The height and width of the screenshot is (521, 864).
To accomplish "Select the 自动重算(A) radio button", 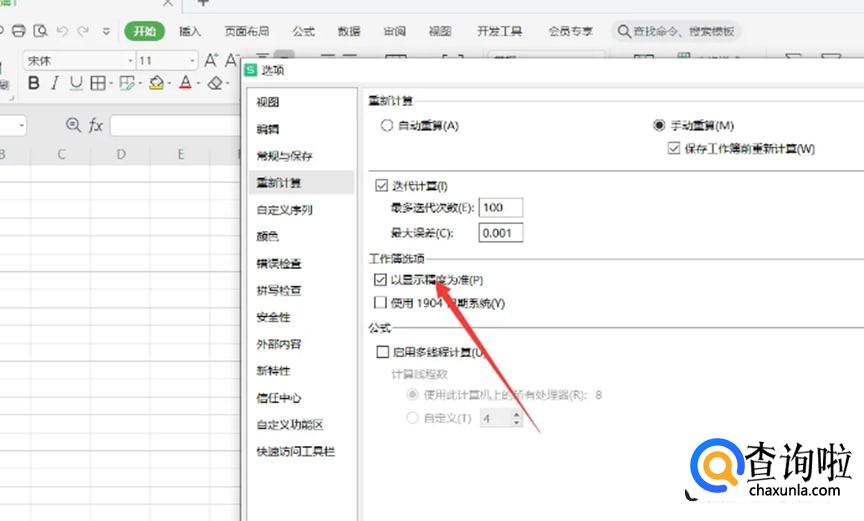I will point(387,126).
